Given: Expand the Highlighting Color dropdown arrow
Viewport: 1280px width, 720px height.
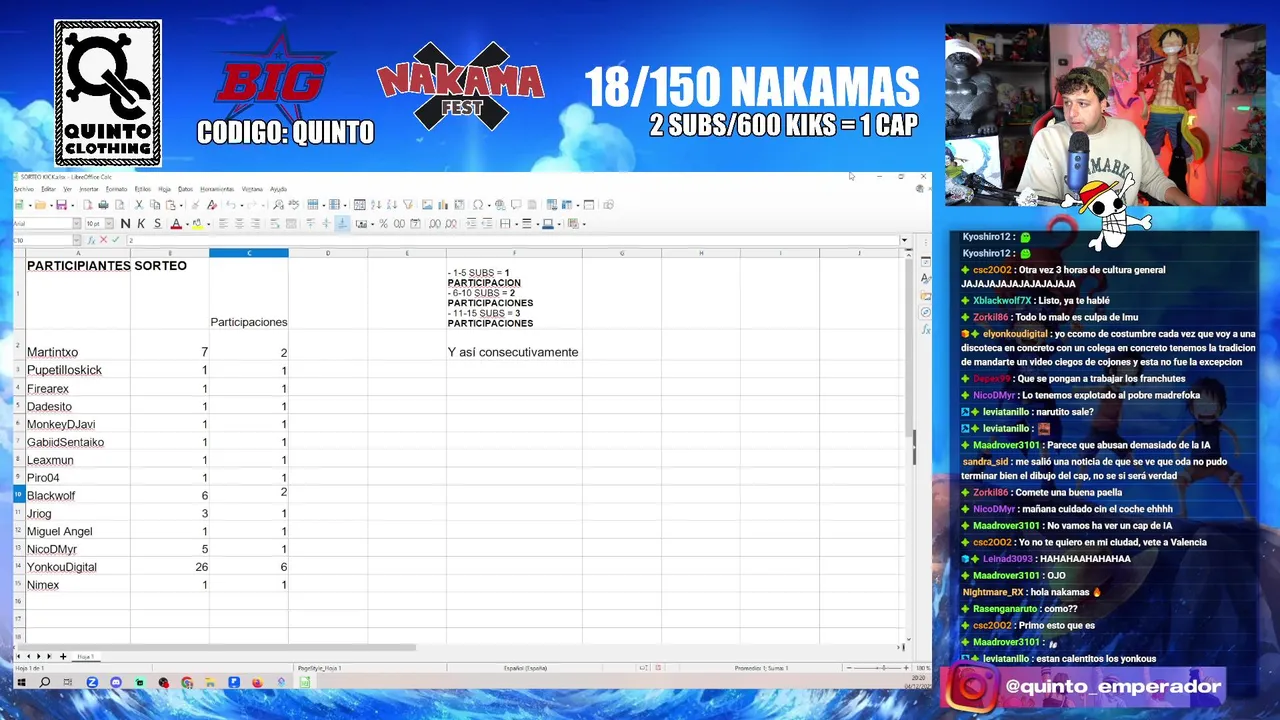Looking at the screenshot, I should pos(209,223).
